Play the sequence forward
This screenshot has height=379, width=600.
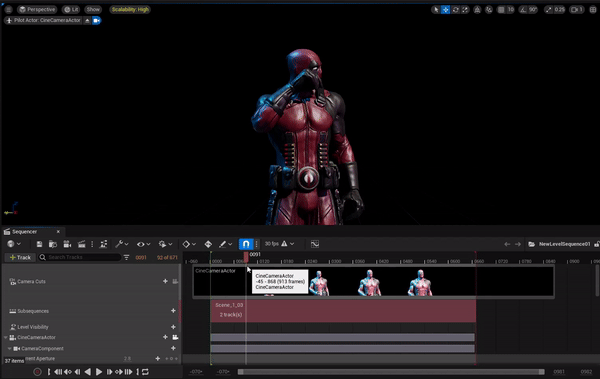pyautogui.click(x=99, y=372)
